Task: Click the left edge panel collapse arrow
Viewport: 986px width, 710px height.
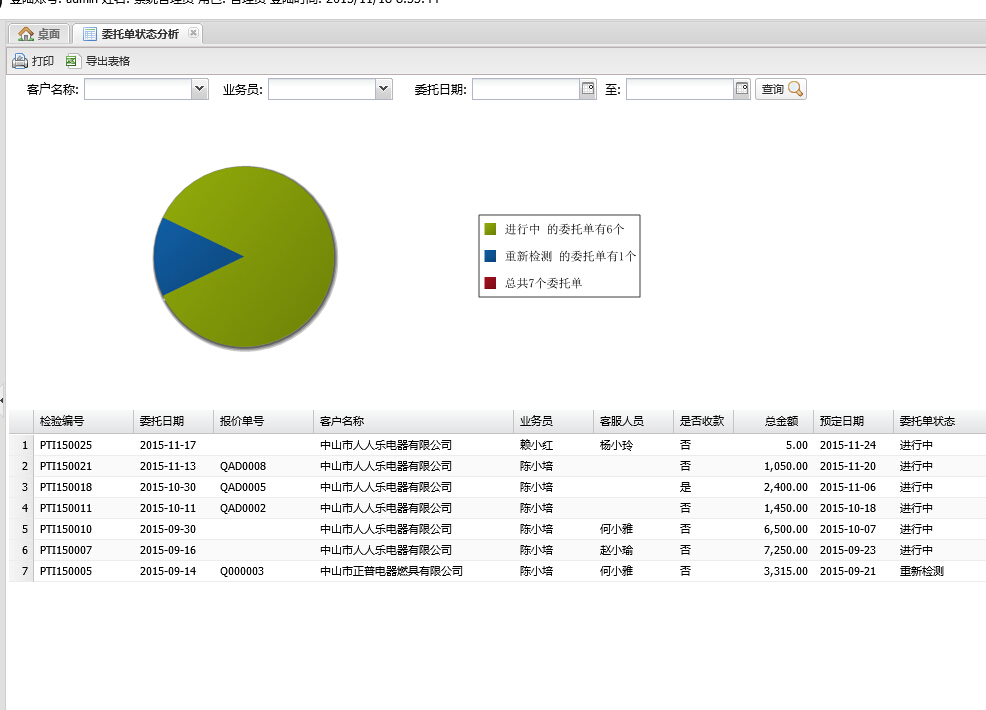Action: [3, 400]
